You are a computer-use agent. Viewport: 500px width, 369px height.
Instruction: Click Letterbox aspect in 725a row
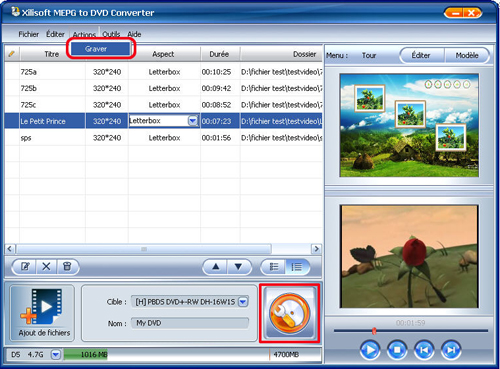(x=164, y=72)
